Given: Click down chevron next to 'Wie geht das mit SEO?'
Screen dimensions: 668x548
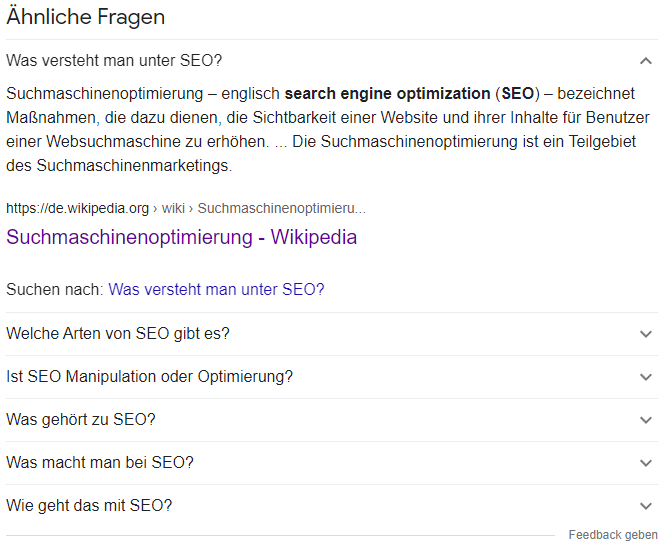Looking at the screenshot, I should 645,506.
